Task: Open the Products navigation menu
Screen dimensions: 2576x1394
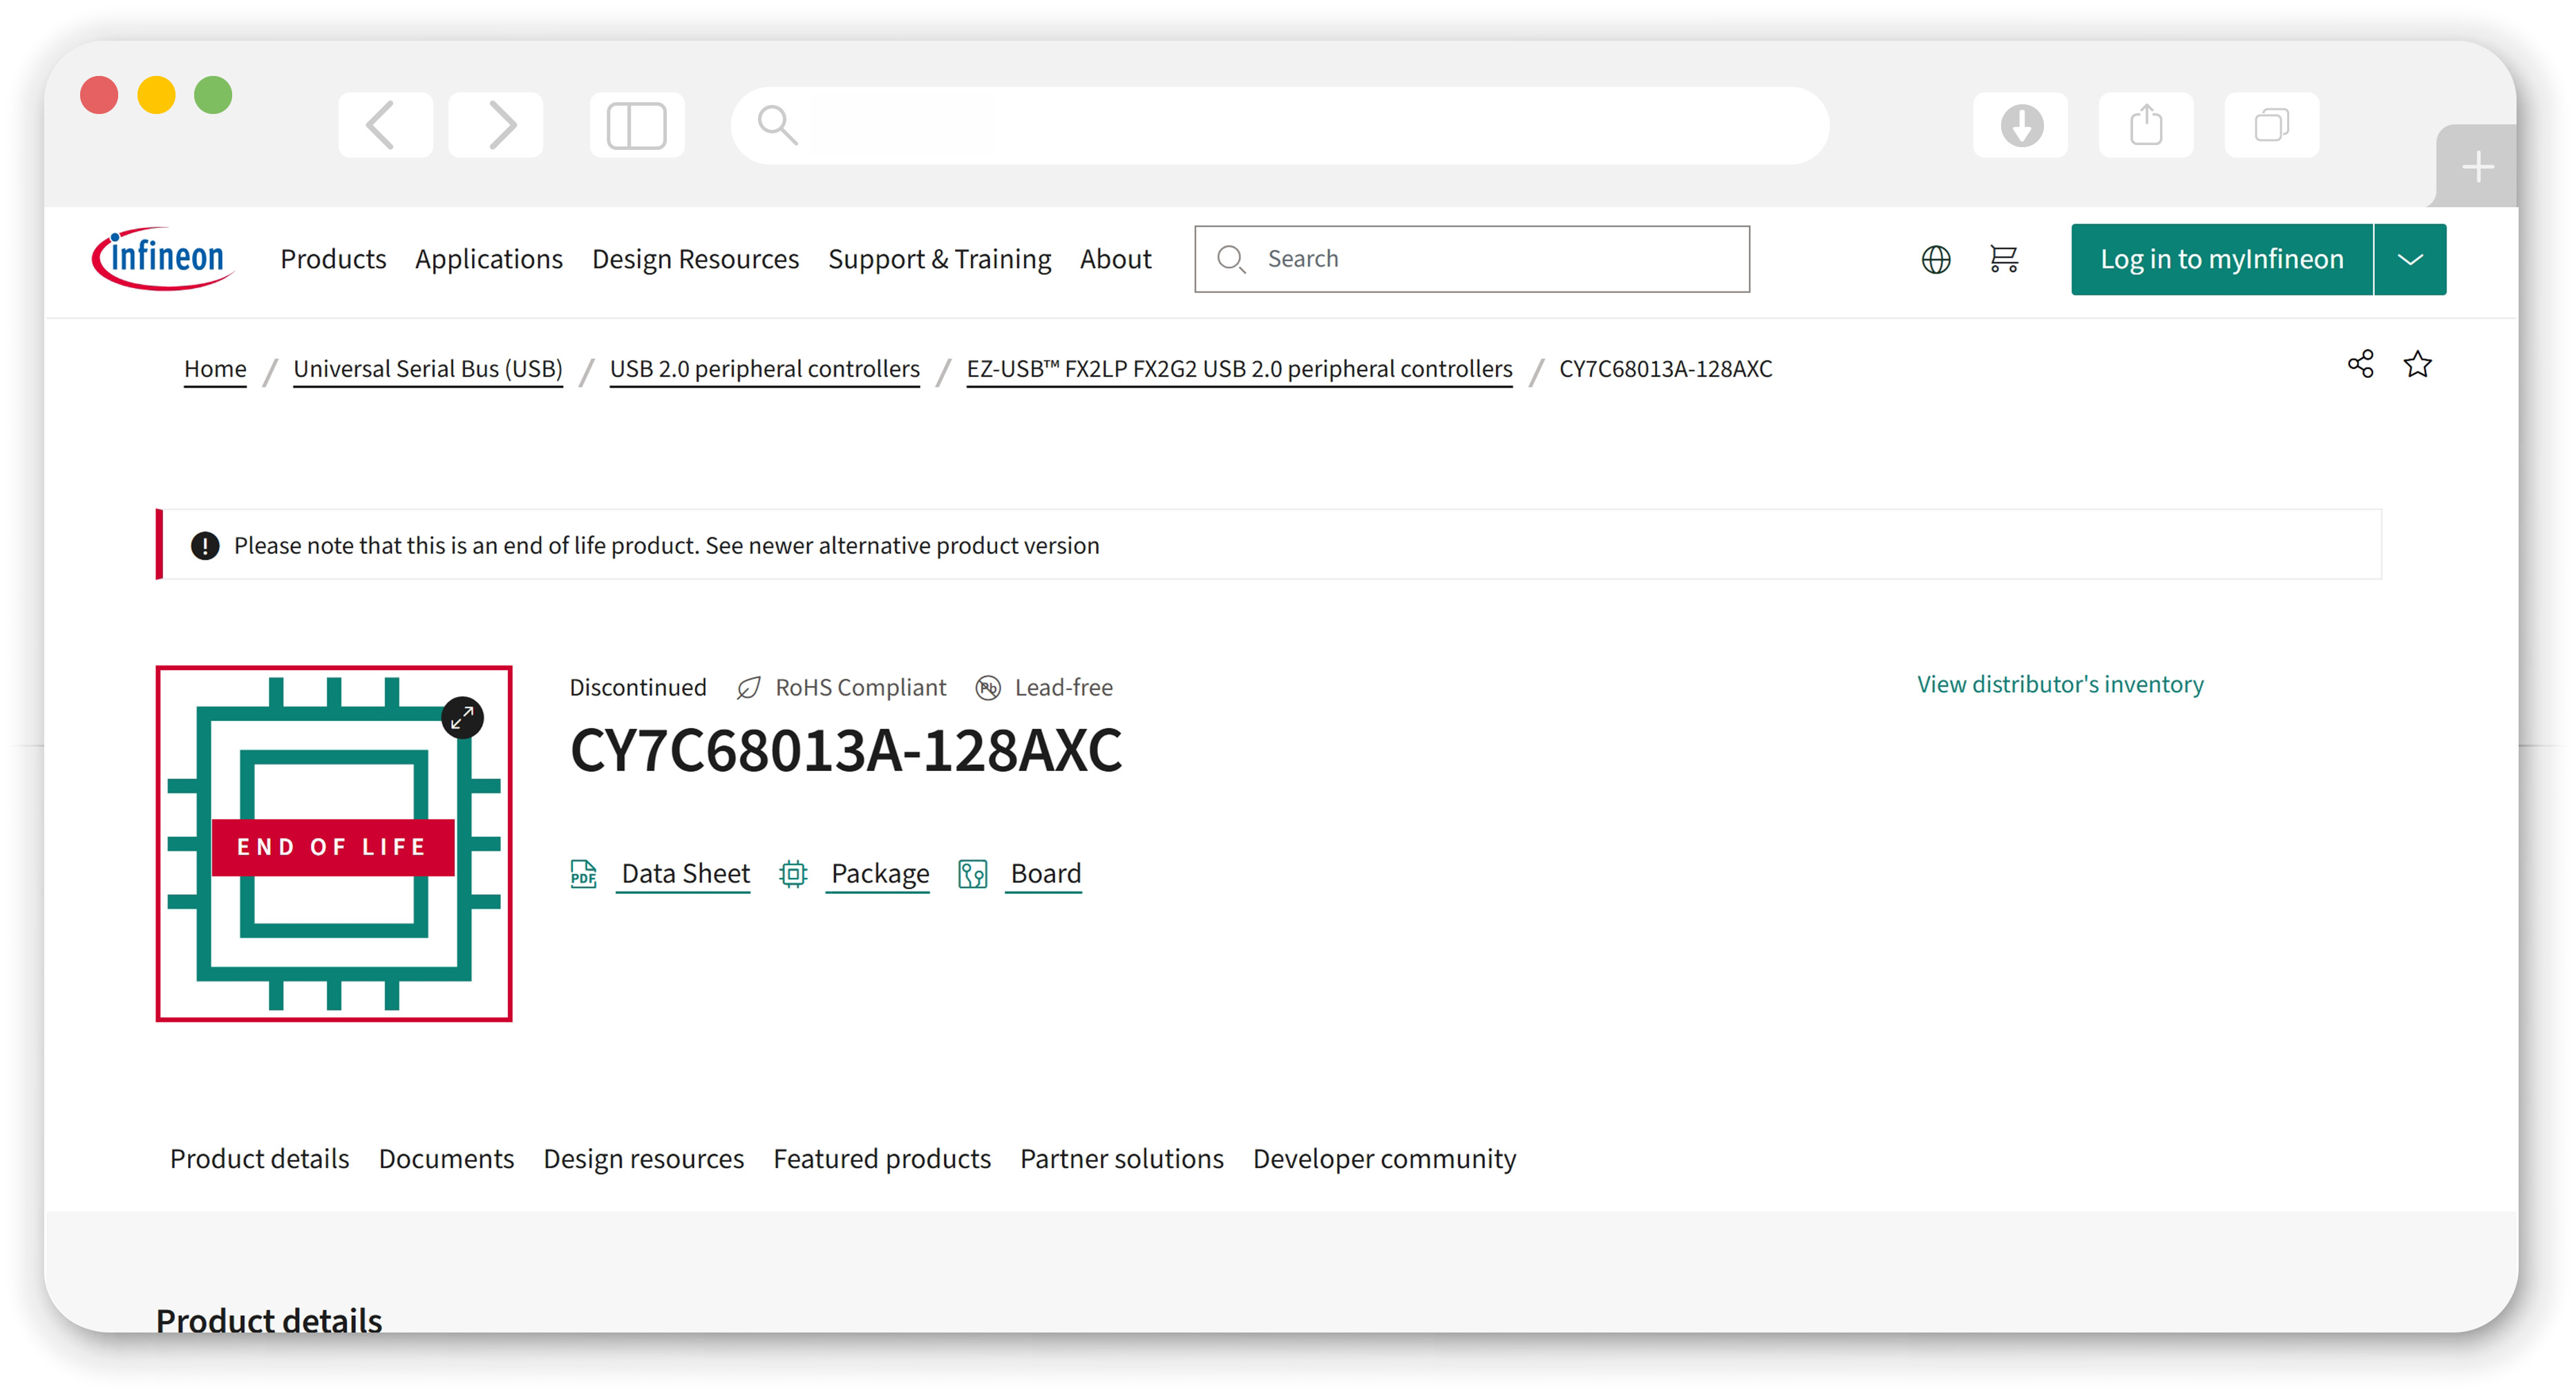Action: tap(333, 259)
